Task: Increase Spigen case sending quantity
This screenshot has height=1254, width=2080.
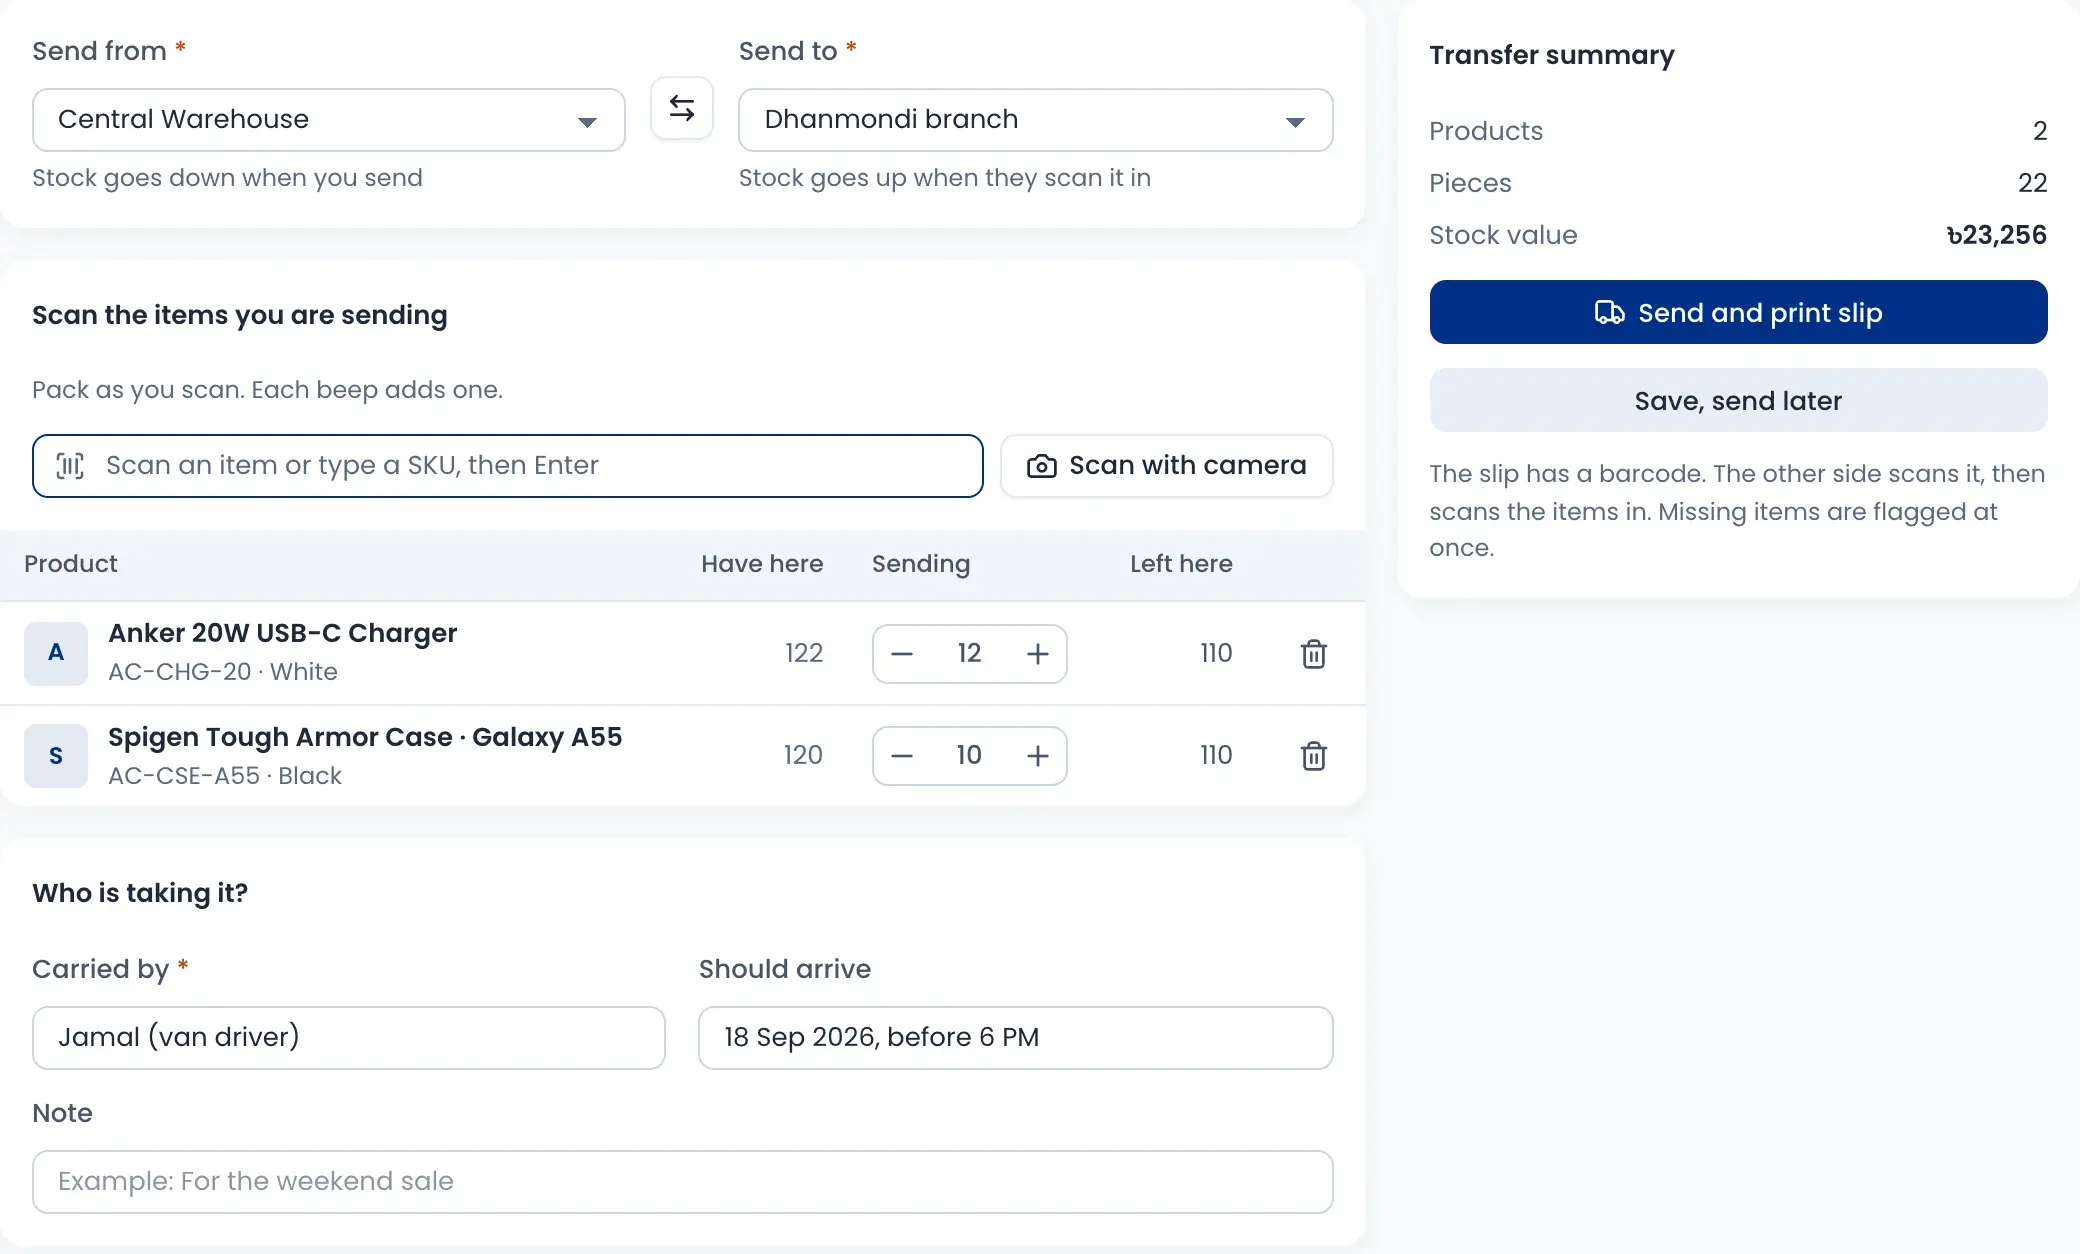Action: coord(1038,756)
